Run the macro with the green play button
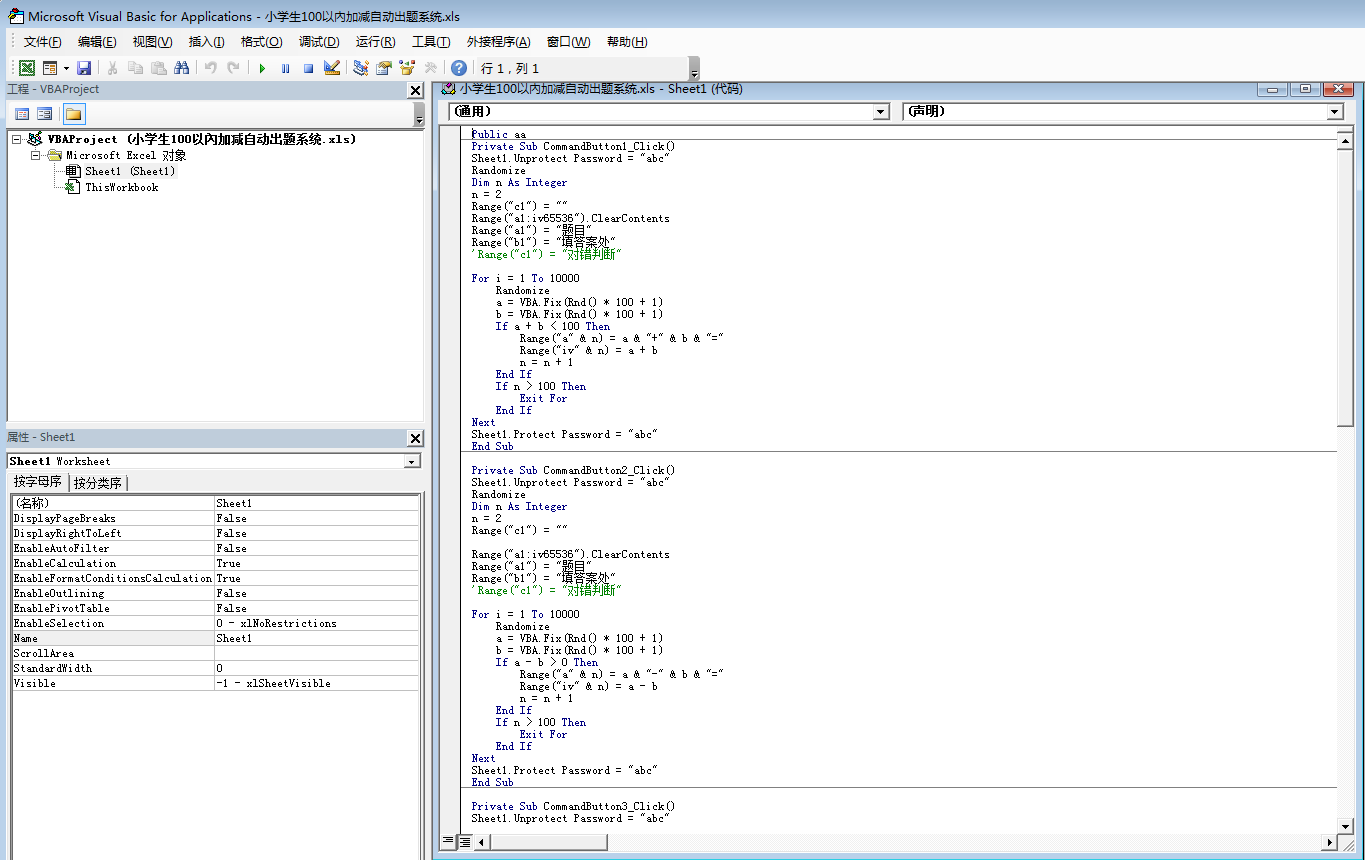Screen dimensions: 1365x860 (x=262, y=68)
